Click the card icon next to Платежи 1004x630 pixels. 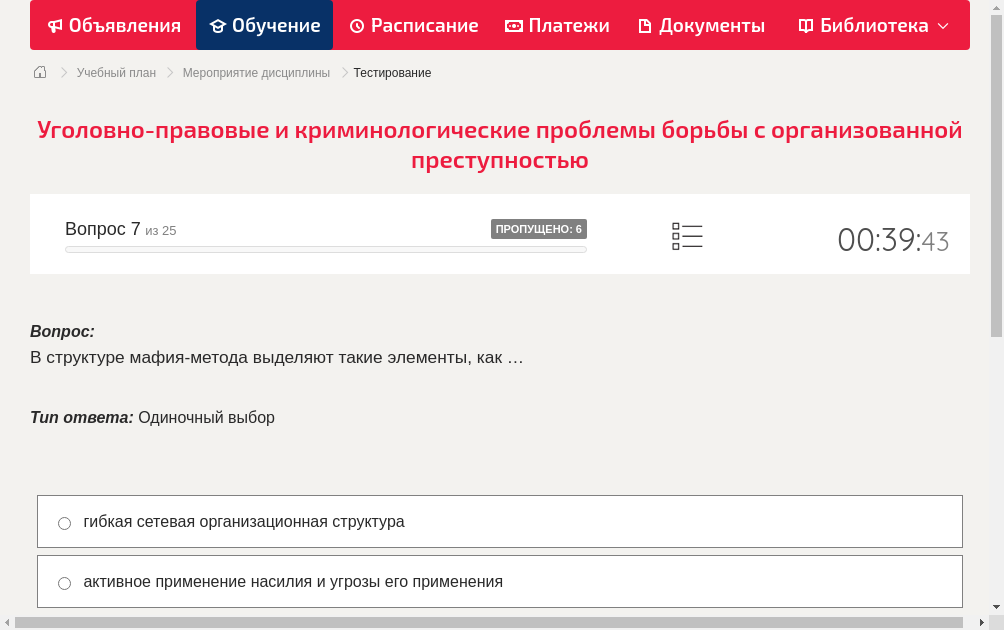tap(513, 25)
